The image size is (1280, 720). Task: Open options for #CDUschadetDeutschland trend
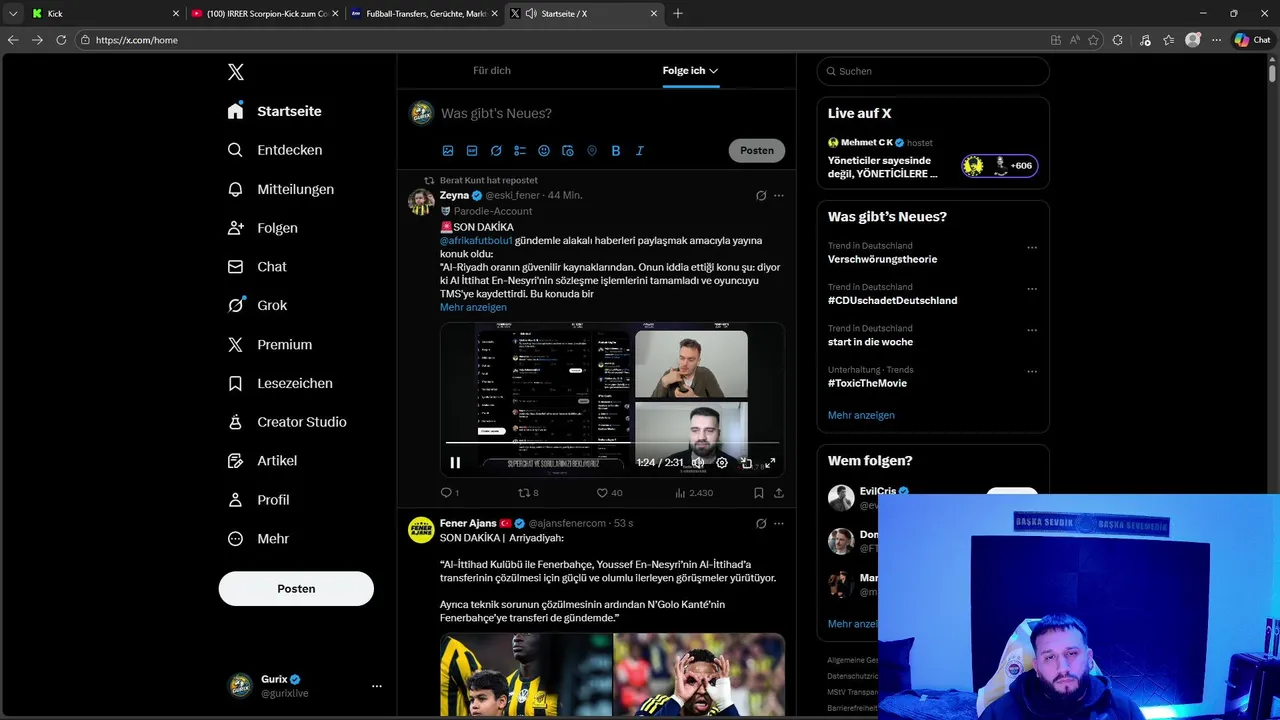point(1032,289)
